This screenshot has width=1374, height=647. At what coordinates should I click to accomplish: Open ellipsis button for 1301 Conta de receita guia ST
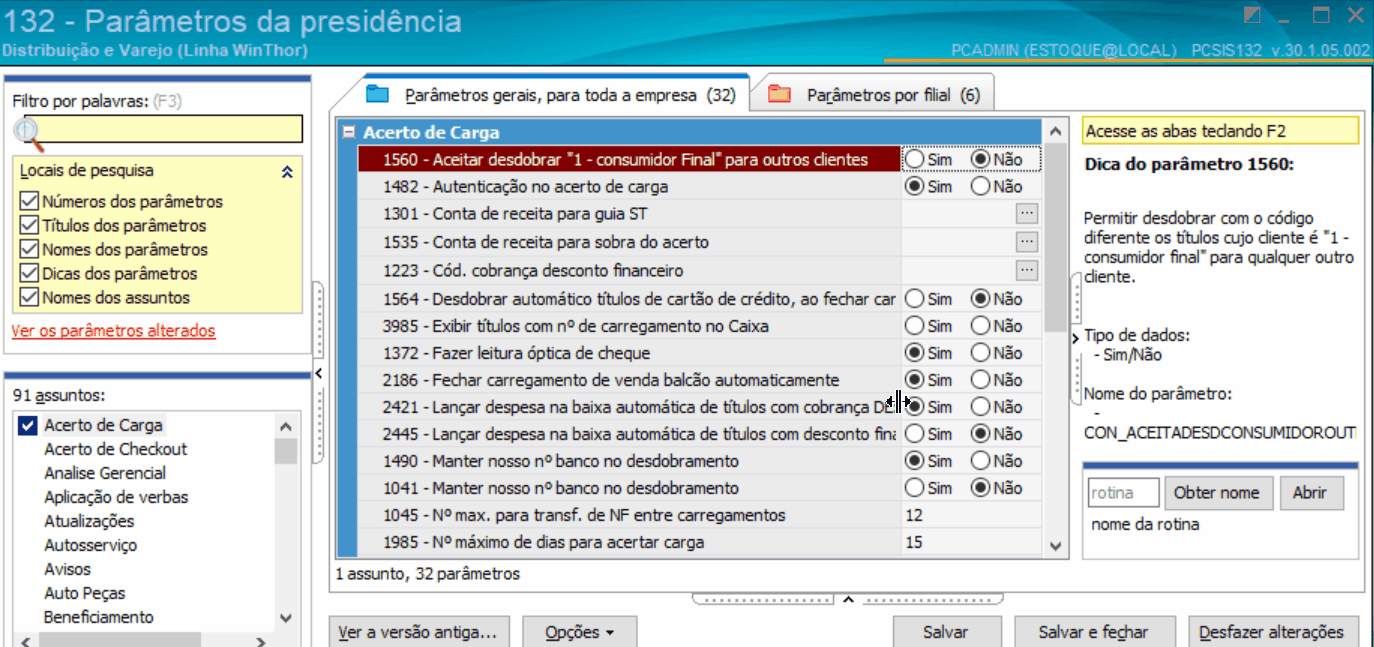[x=1026, y=213]
